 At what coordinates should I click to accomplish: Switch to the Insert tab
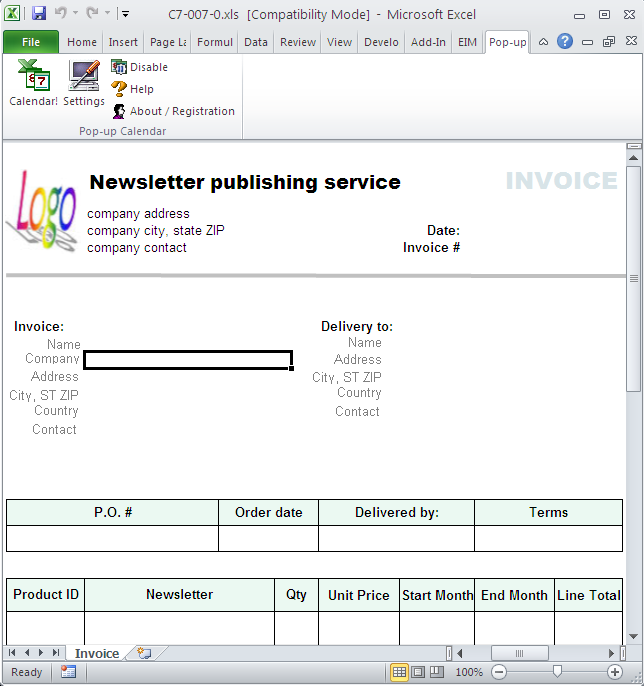[123, 42]
